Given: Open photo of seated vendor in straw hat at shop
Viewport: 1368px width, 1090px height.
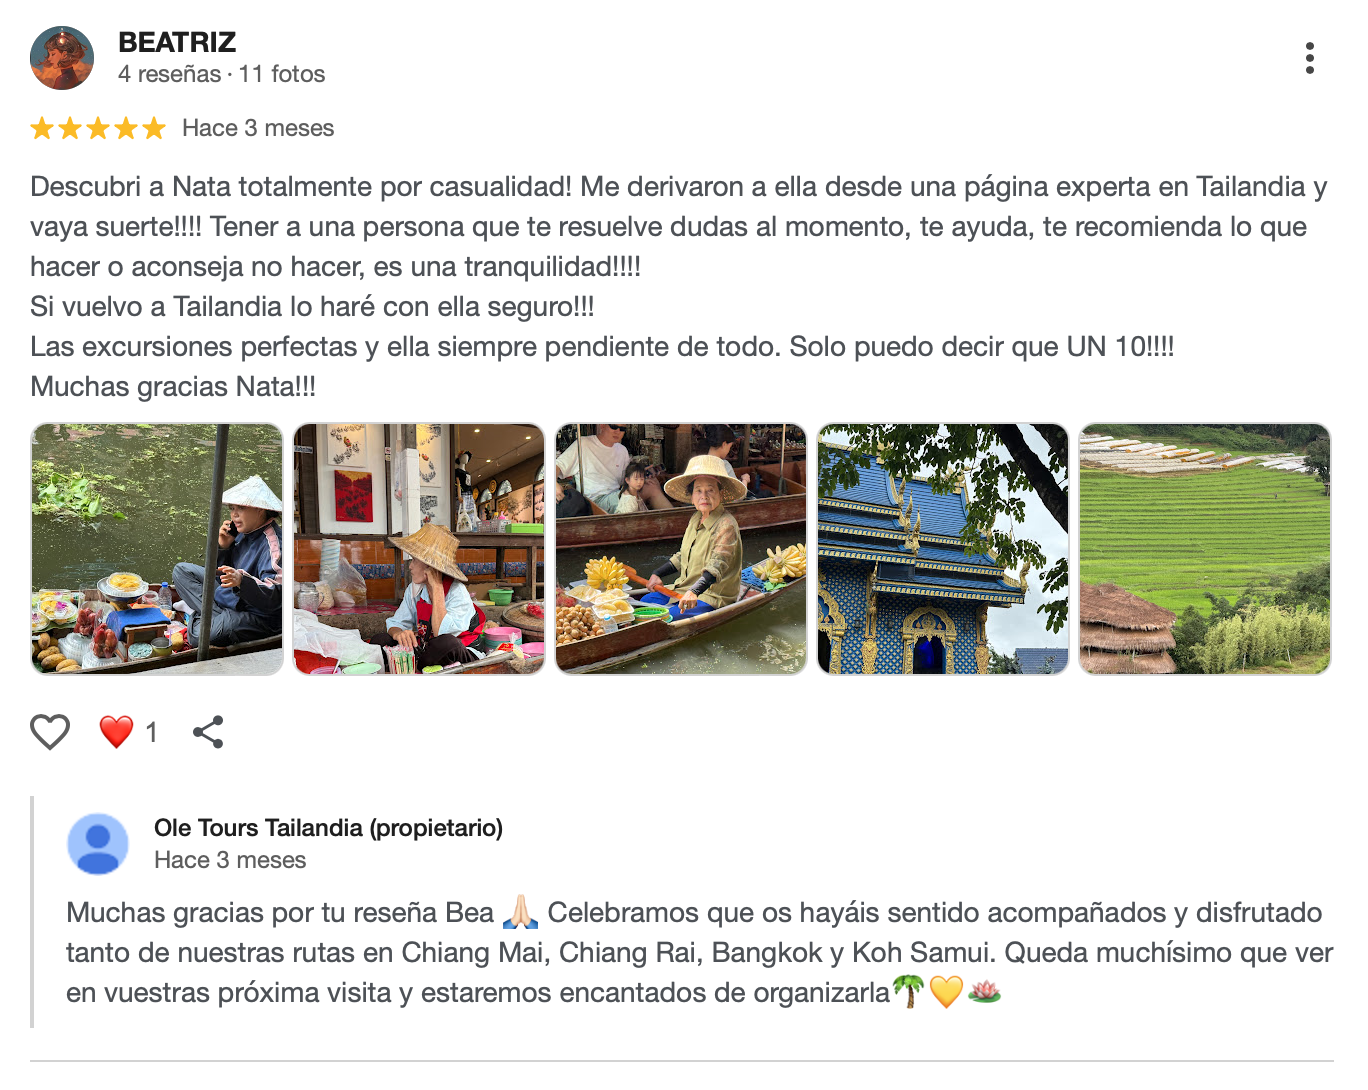Looking at the screenshot, I should coord(419,549).
